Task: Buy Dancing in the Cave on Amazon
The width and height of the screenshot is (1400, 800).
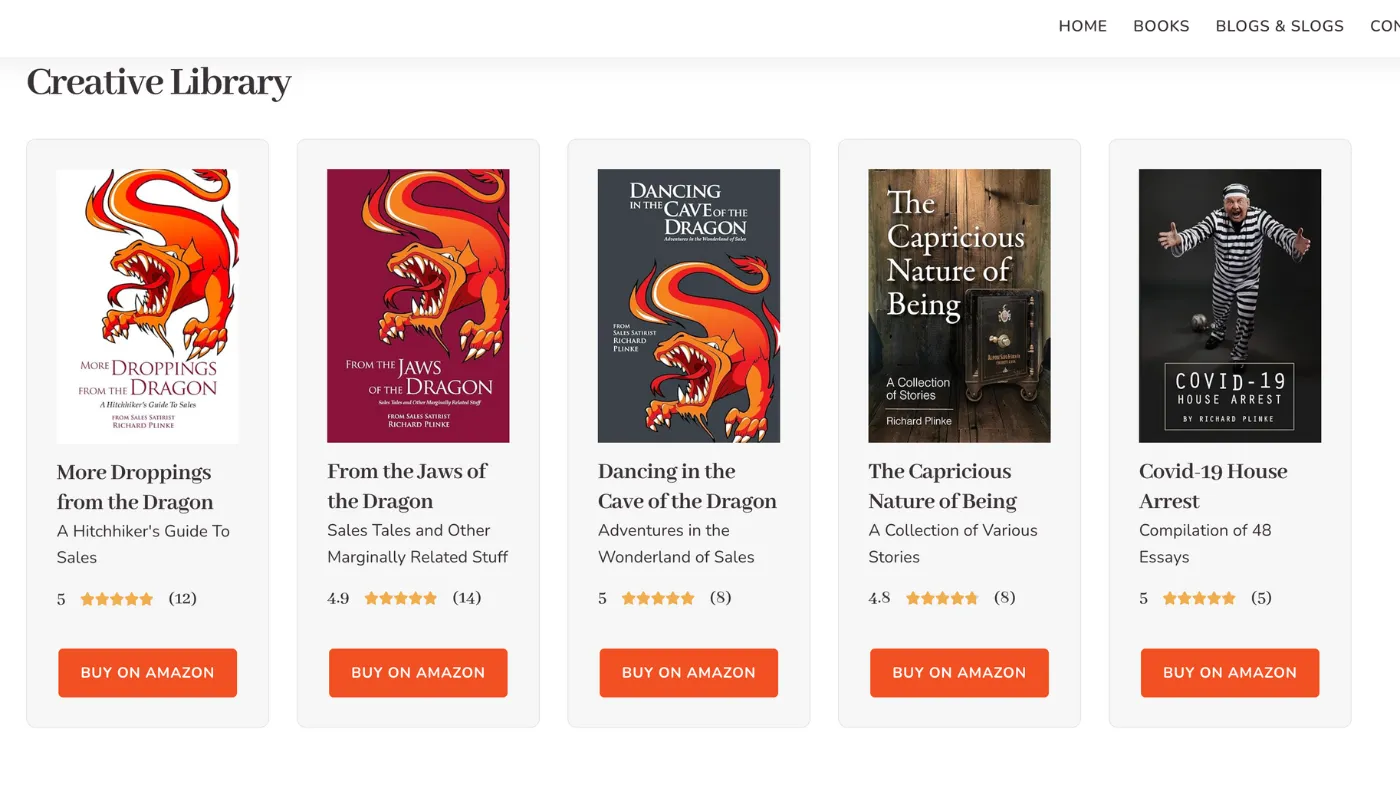Action: click(689, 673)
